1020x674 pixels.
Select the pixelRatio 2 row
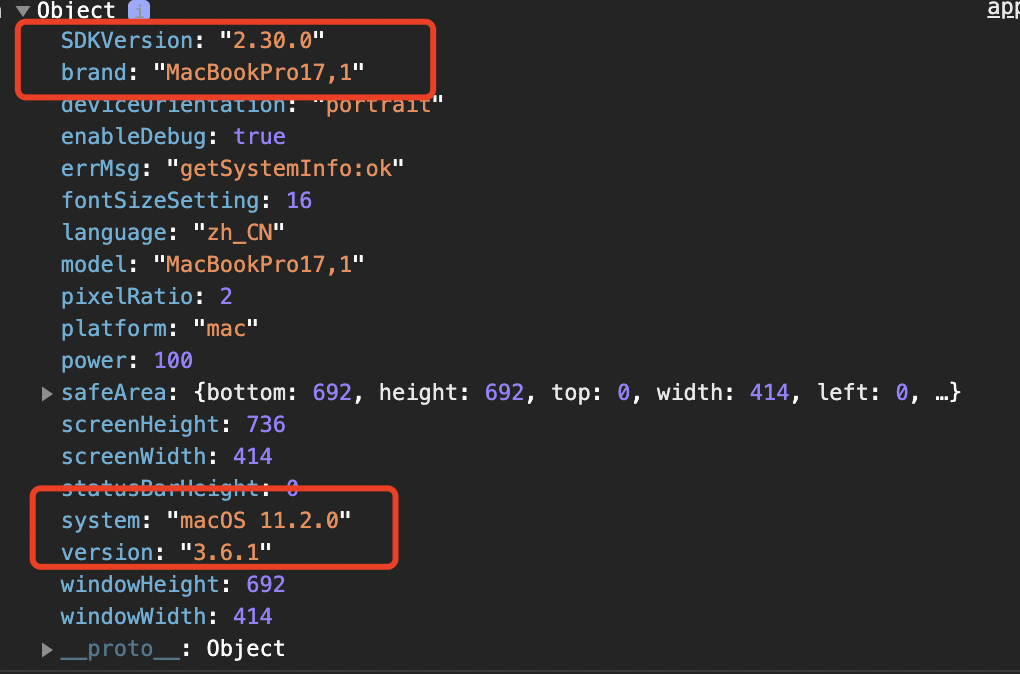[x=146, y=296]
